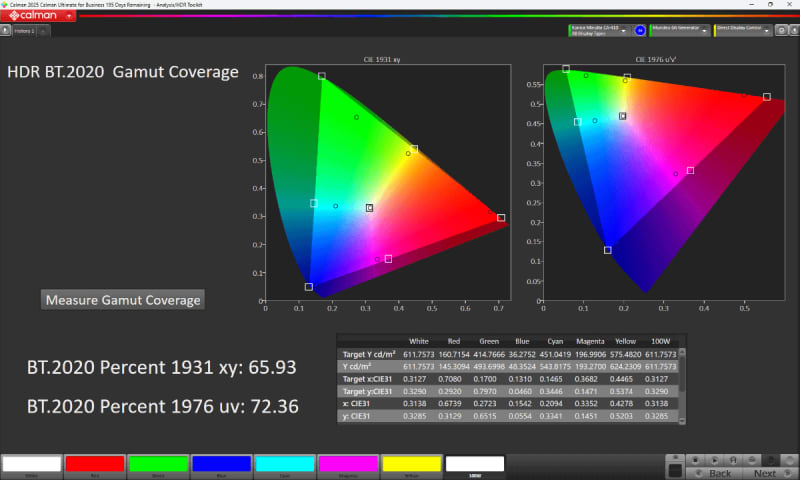Add a new history tab
This screenshot has width=800, height=480.
click(x=44, y=31)
